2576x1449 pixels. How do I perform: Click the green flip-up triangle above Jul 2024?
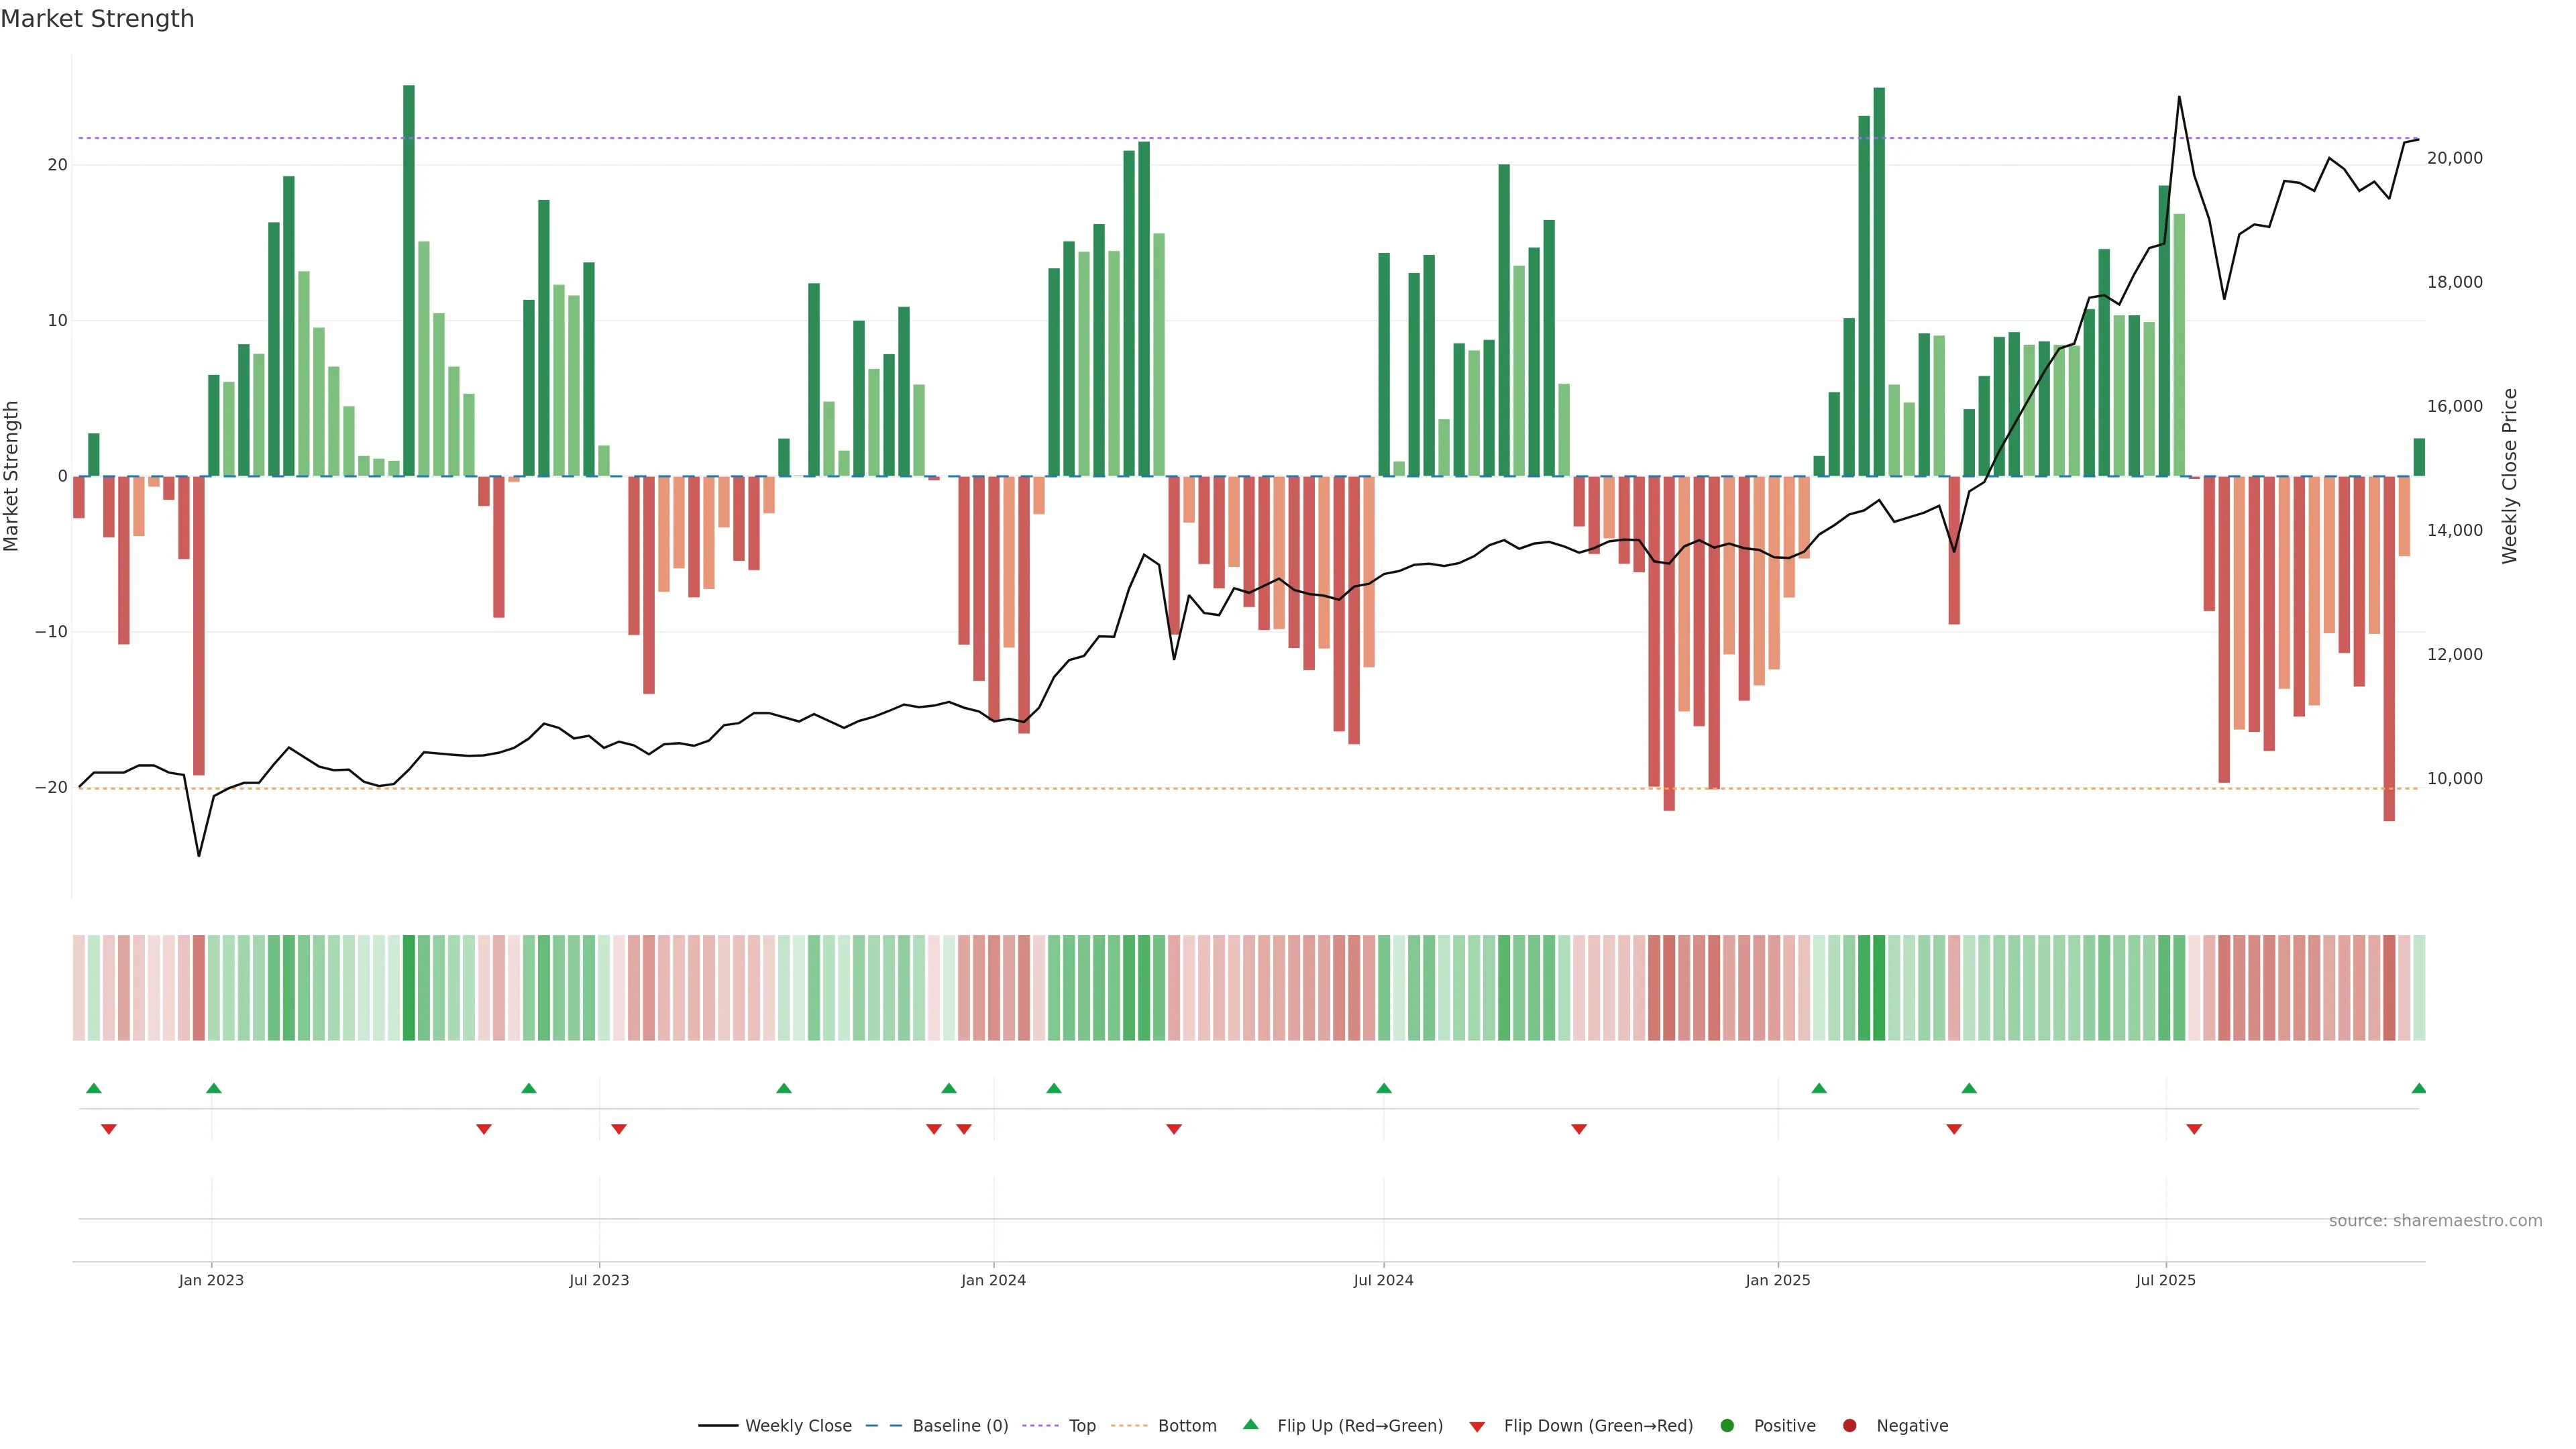click(x=1383, y=1088)
